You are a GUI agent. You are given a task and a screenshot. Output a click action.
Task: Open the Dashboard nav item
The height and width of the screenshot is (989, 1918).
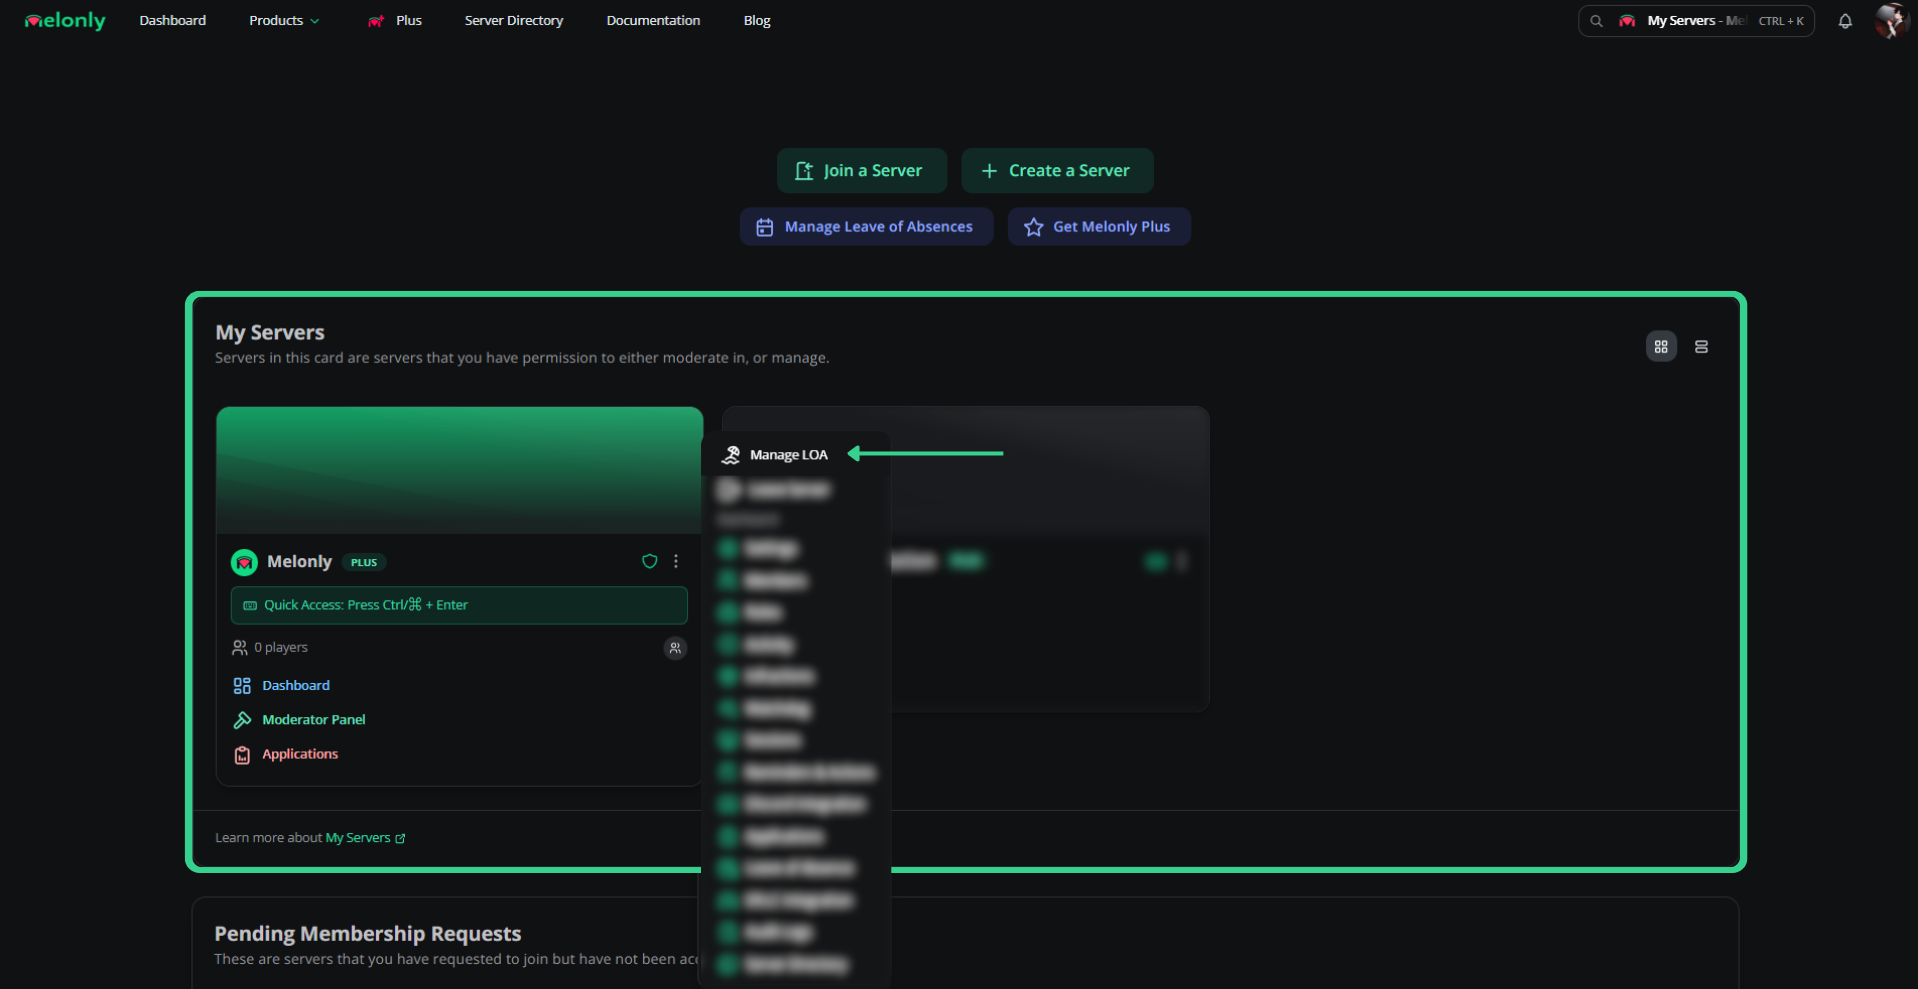(x=173, y=20)
